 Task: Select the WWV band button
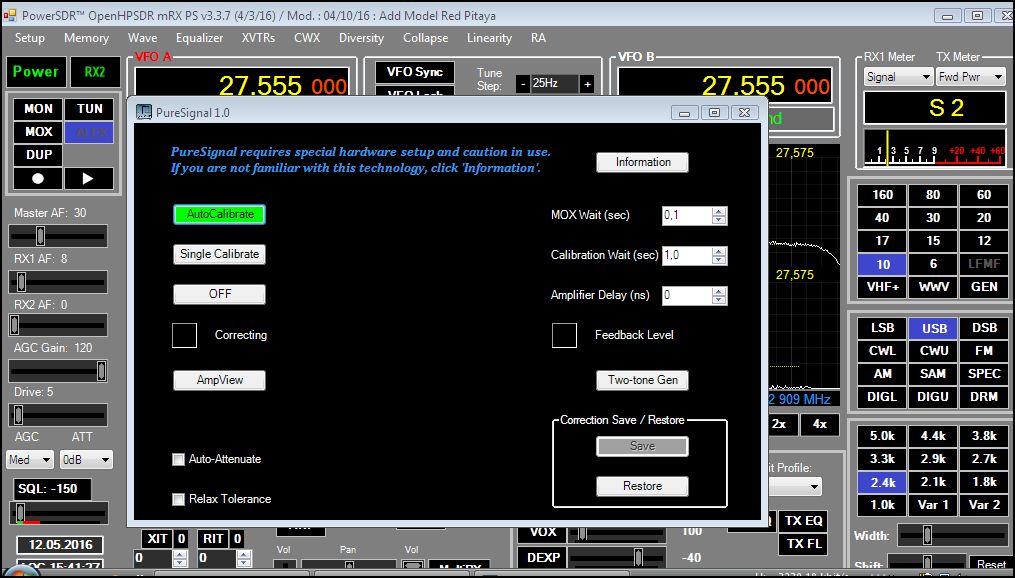(x=933, y=287)
